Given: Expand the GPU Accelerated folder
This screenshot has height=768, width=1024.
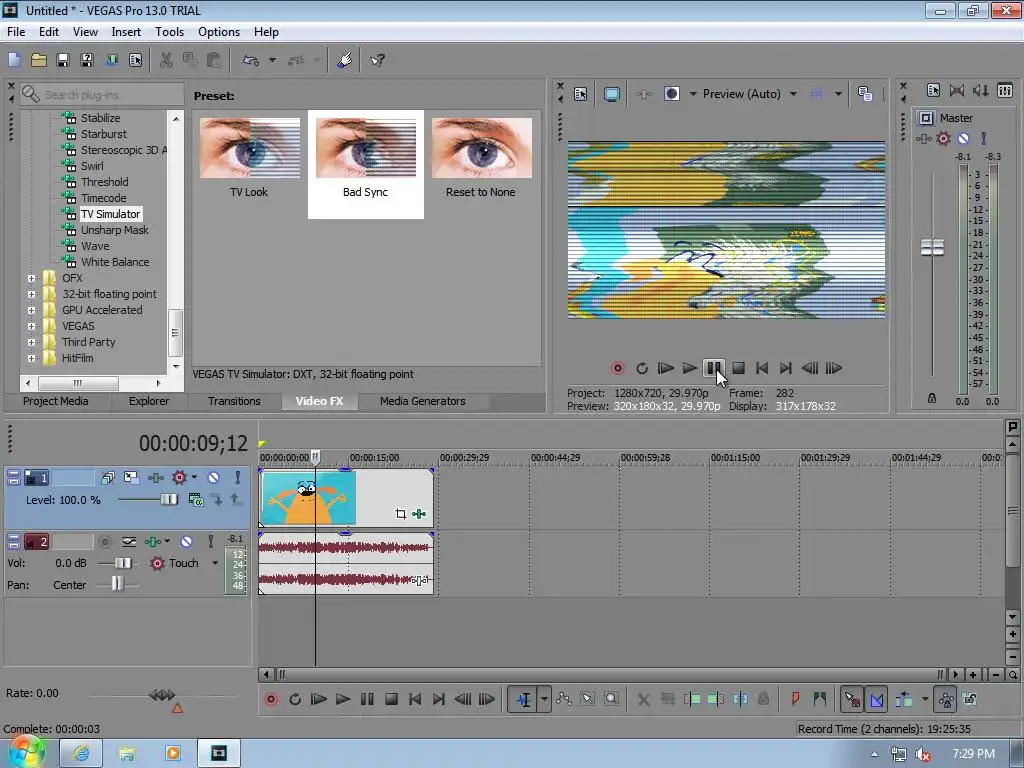Looking at the screenshot, I should click(31, 310).
